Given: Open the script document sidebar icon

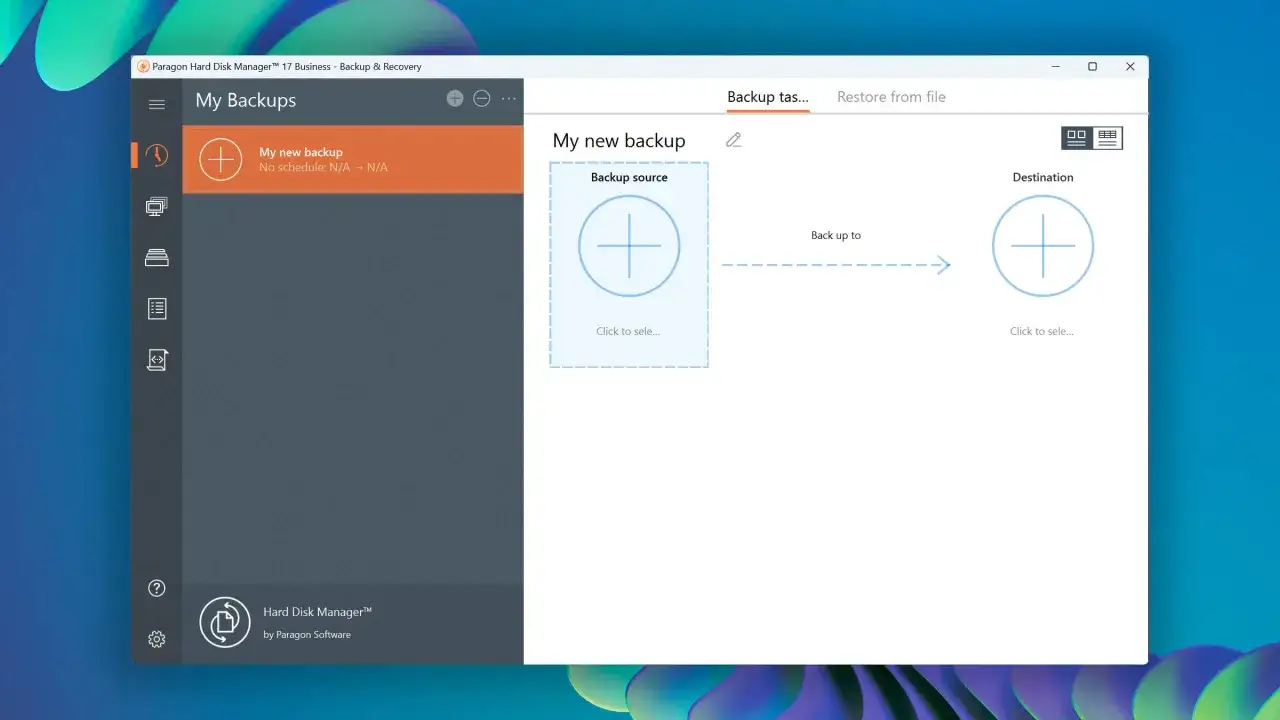Looking at the screenshot, I should [x=156, y=360].
